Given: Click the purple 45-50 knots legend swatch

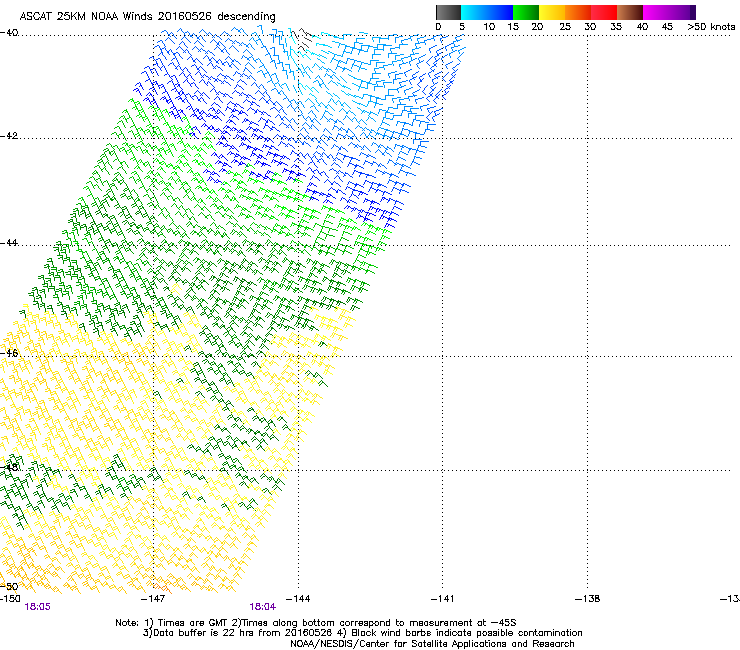Looking at the screenshot, I should (682, 12).
